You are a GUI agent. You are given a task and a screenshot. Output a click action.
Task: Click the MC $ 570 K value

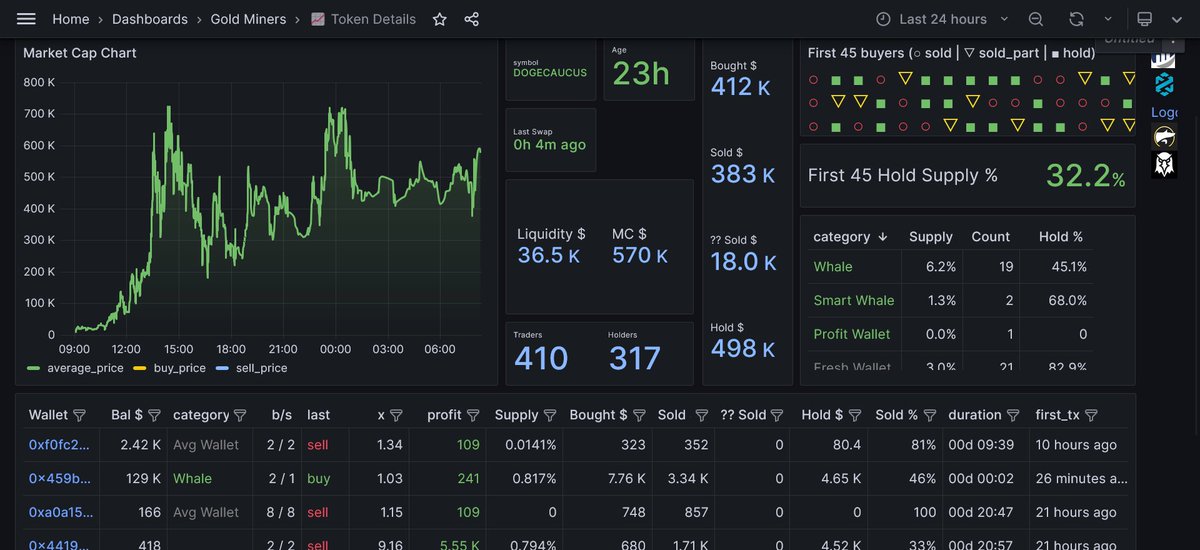pos(640,256)
